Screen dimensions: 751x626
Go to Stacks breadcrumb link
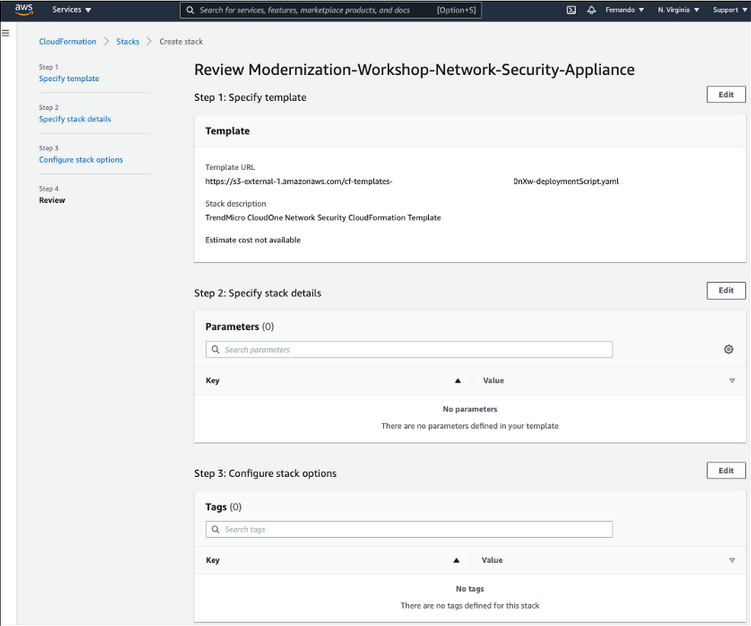pos(128,42)
